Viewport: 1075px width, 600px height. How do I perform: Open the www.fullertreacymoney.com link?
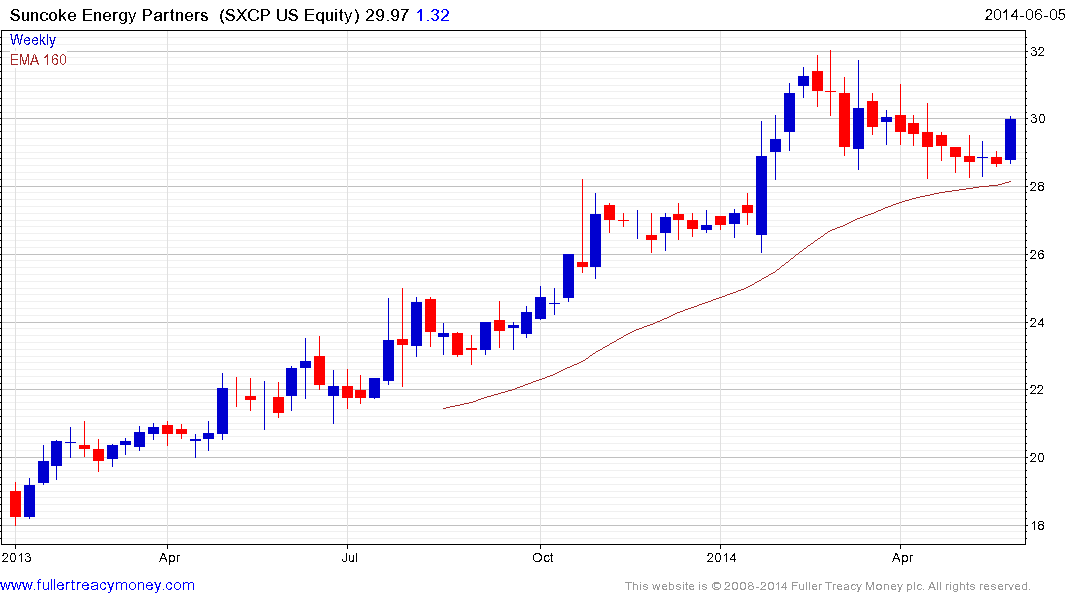pos(97,585)
